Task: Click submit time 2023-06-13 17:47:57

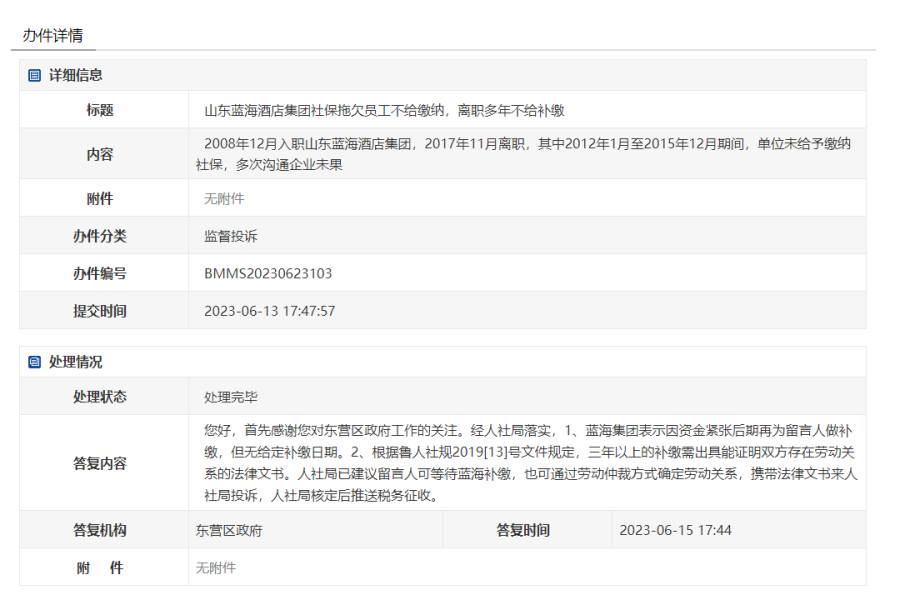Action: click(x=269, y=311)
